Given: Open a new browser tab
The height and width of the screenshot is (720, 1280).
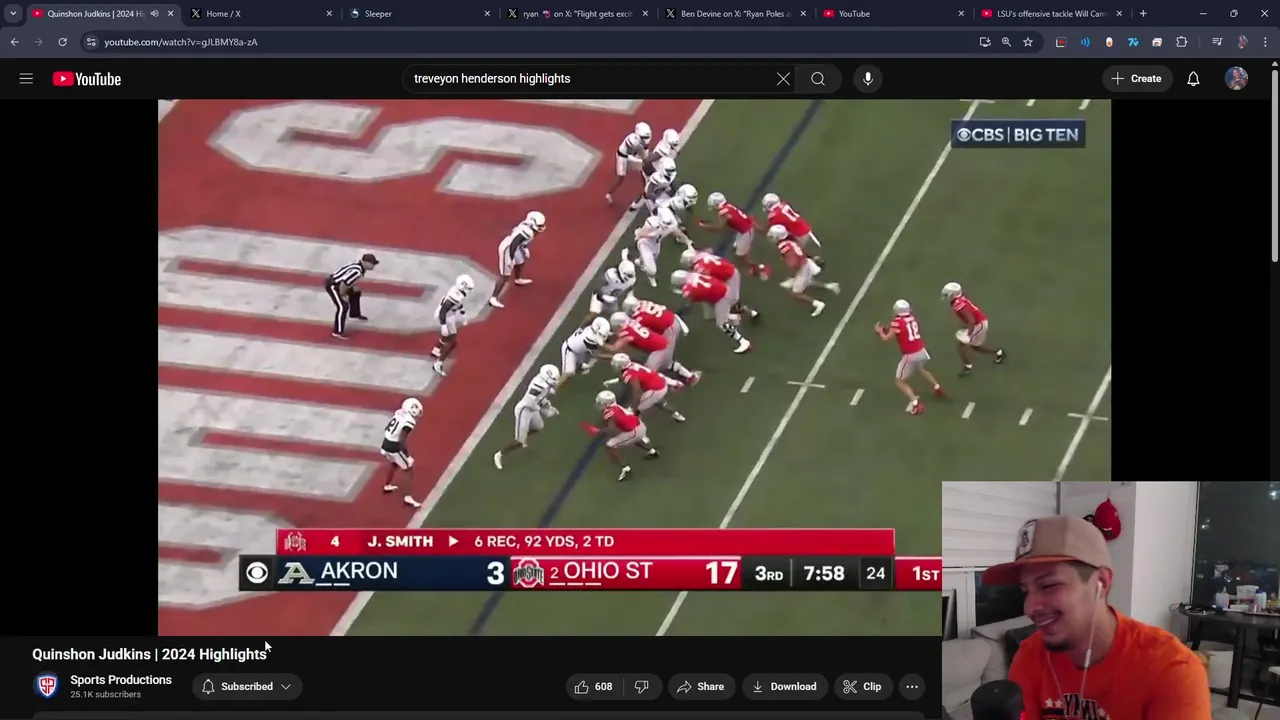Looking at the screenshot, I should coord(1143,14).
